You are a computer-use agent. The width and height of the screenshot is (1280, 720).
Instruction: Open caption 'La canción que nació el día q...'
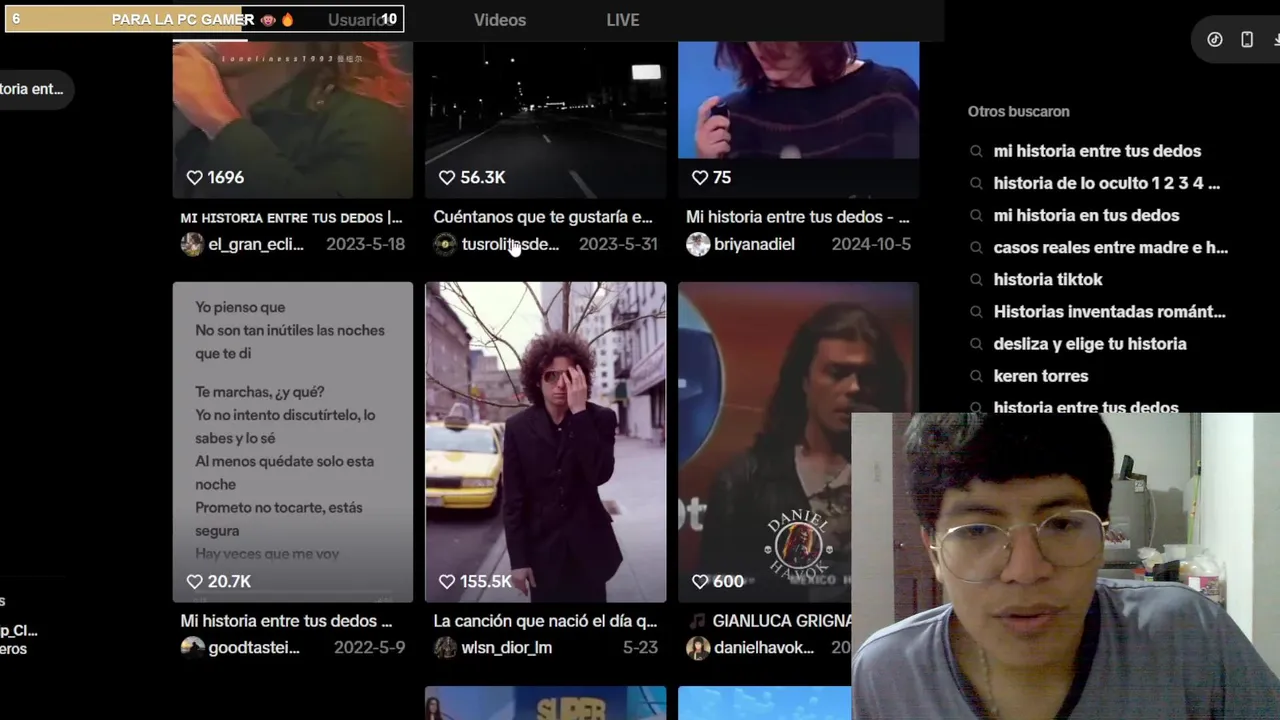(x=545, y=621)
